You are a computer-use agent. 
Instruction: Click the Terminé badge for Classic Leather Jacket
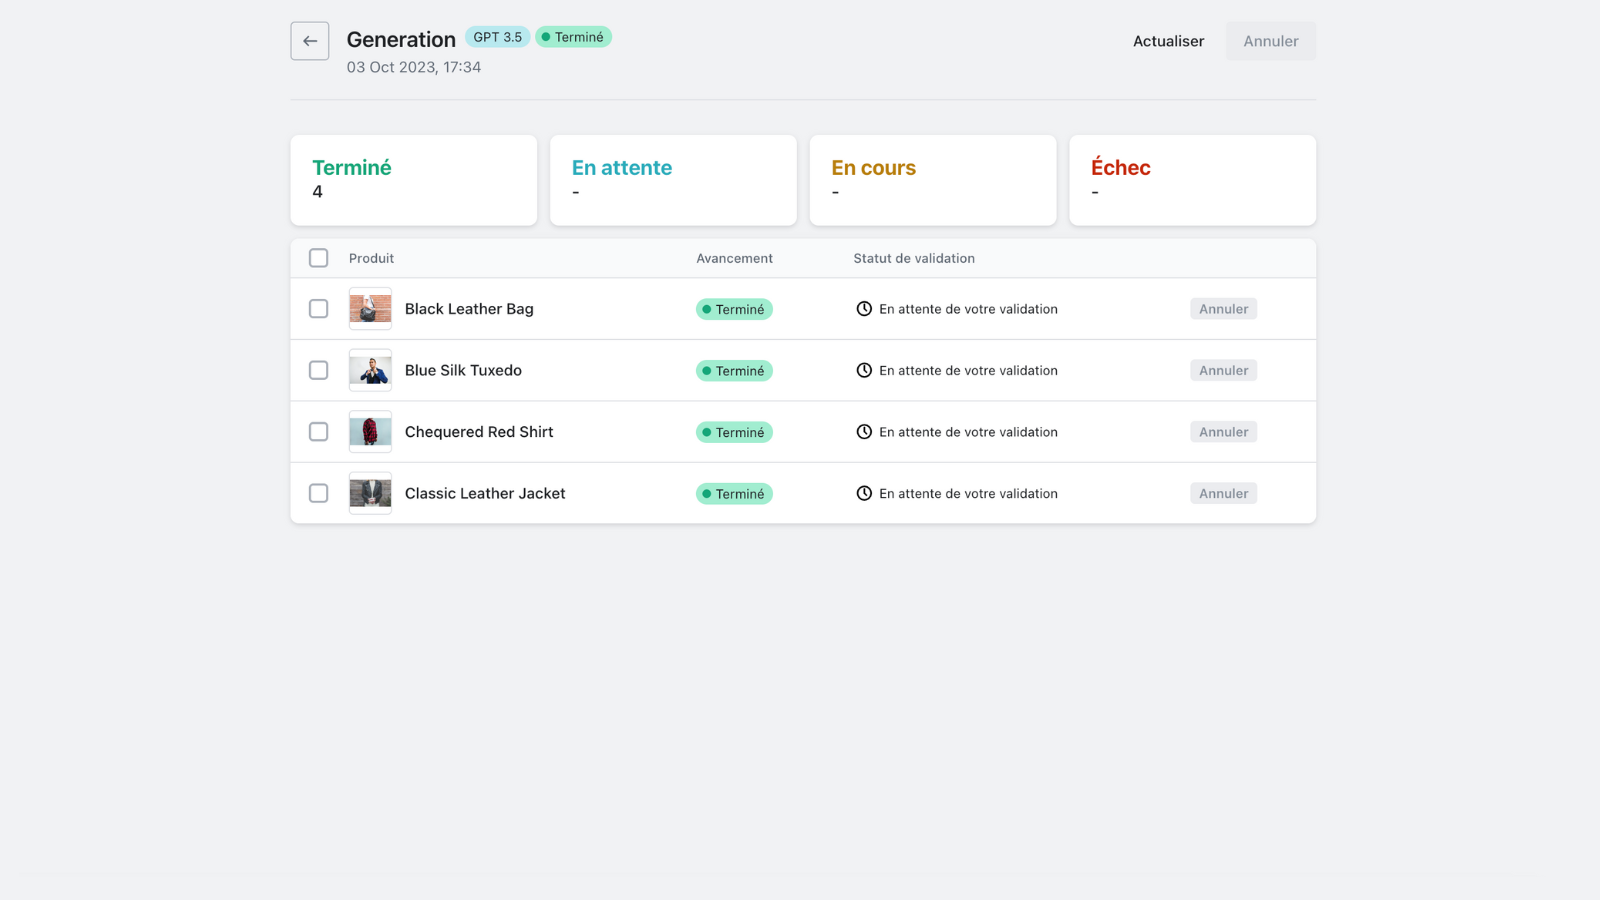tap(734, 494)
